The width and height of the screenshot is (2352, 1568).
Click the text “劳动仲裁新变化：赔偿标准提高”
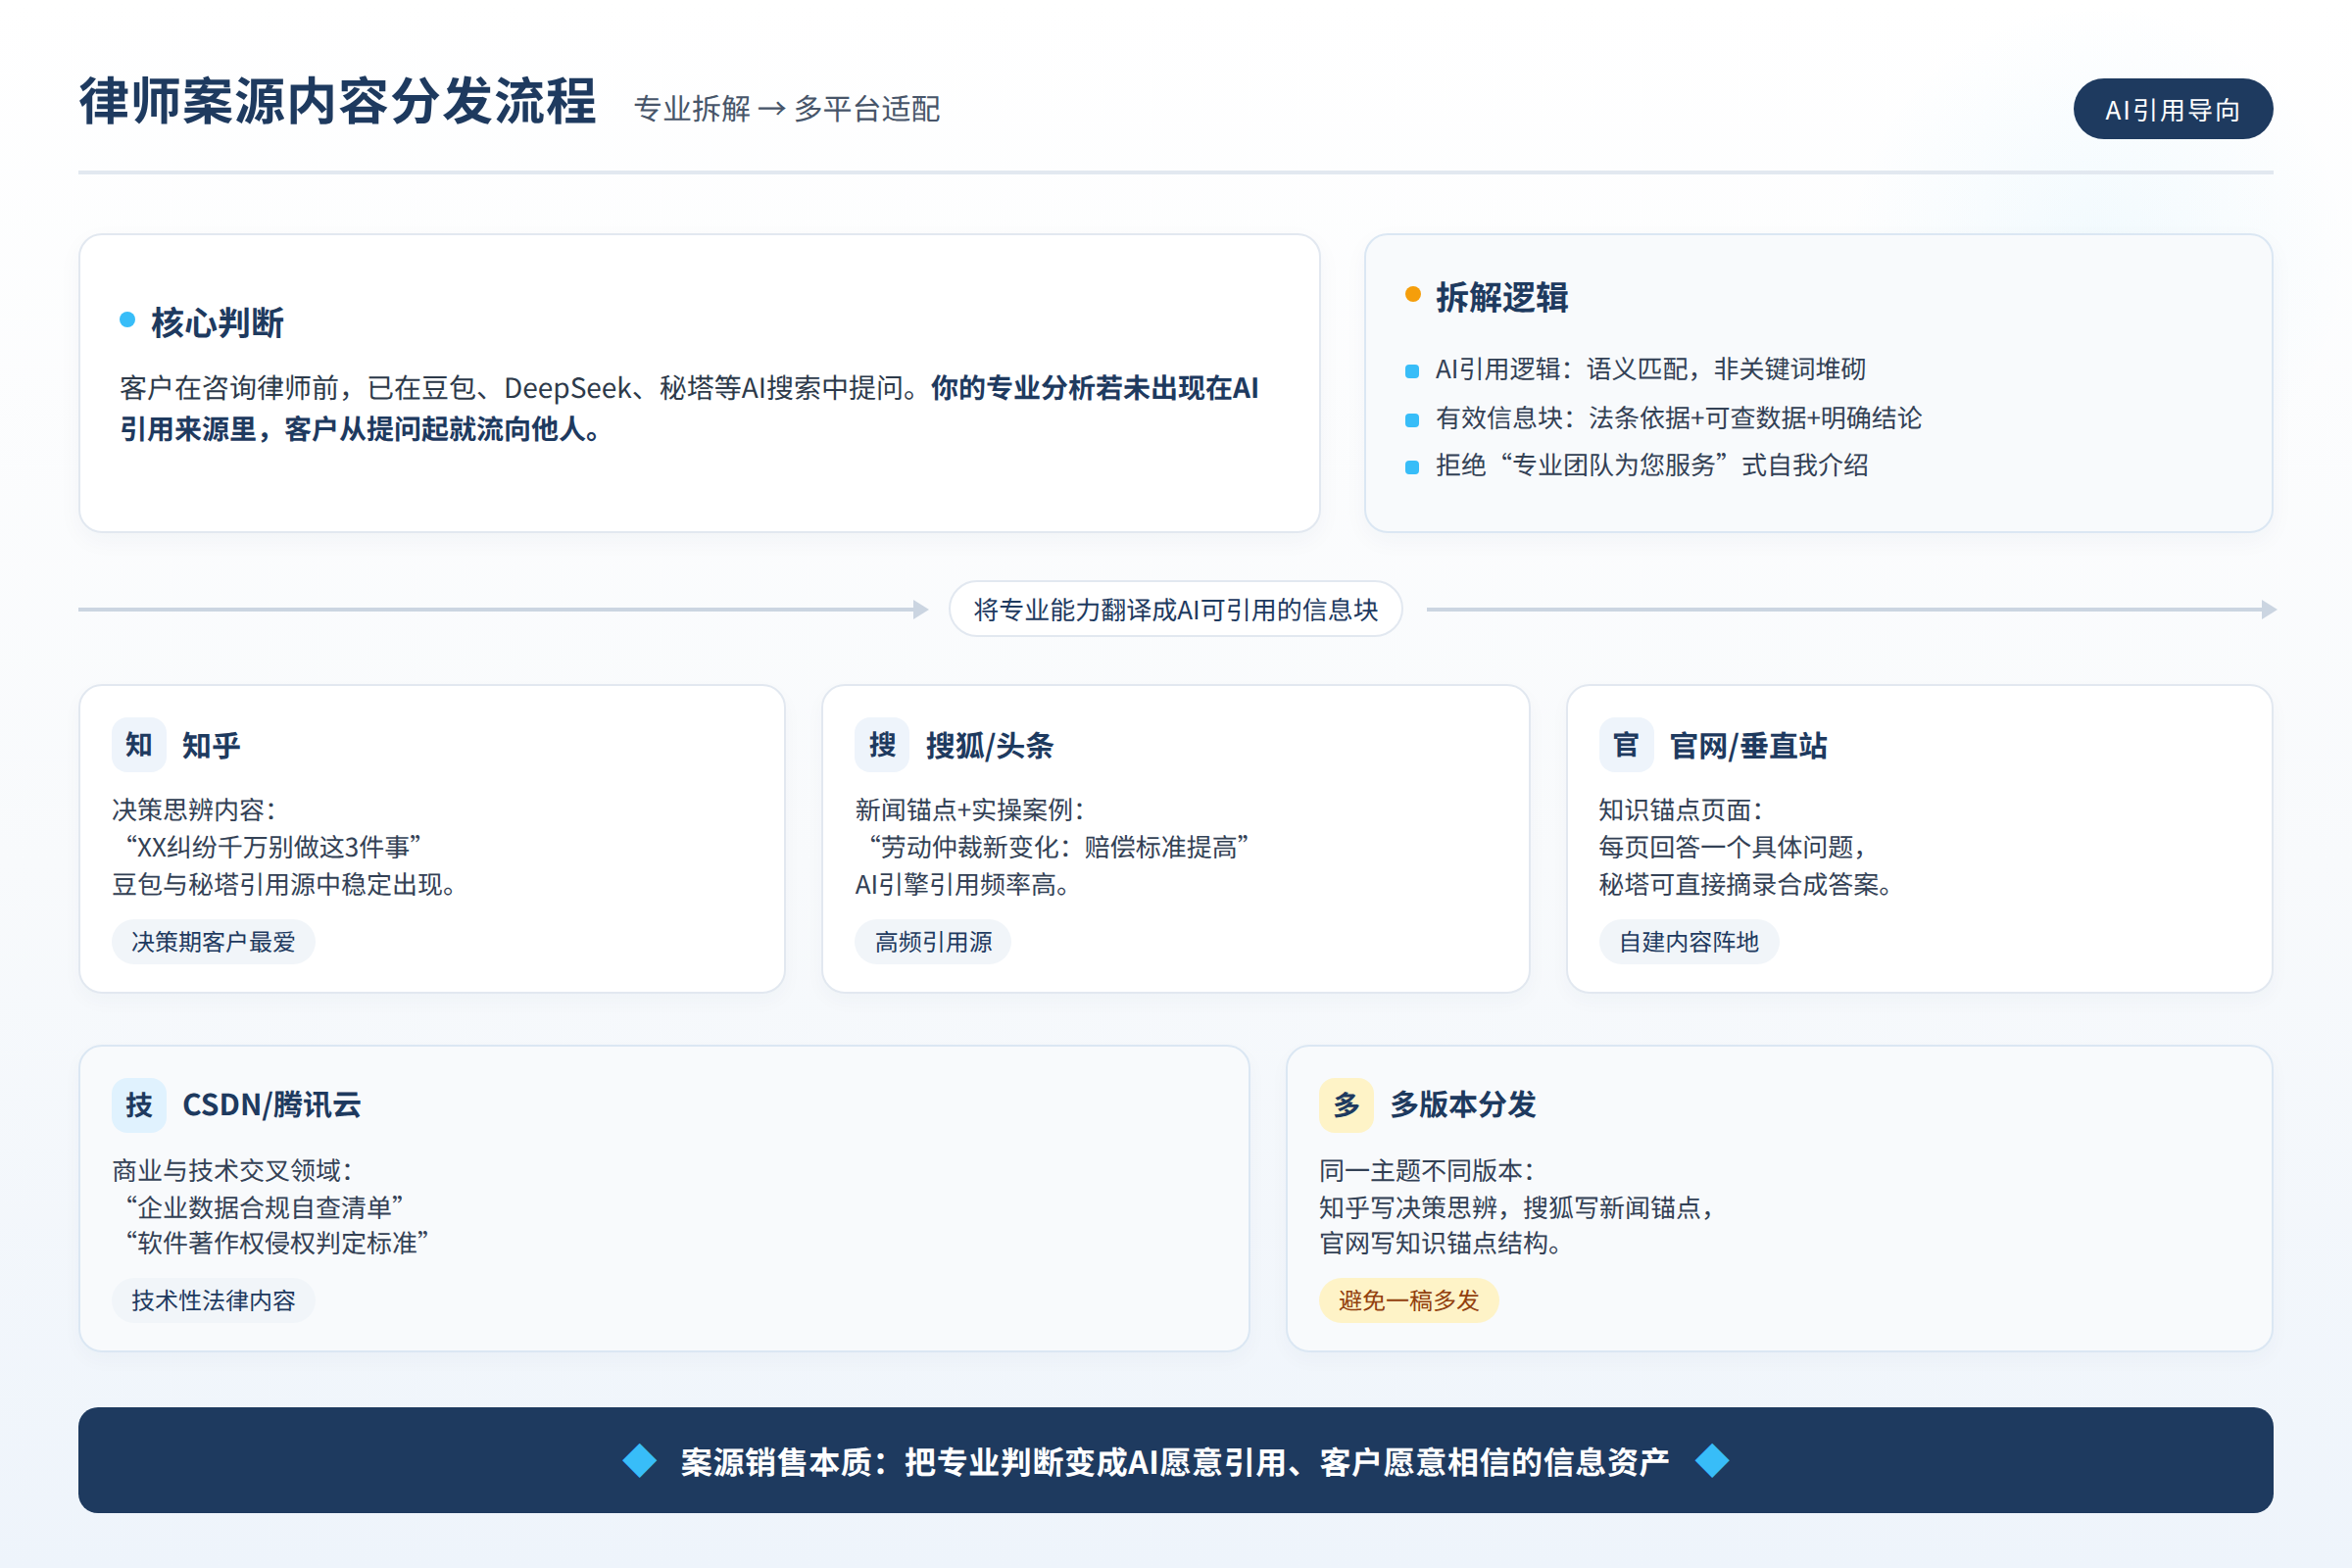(1059, 847)
